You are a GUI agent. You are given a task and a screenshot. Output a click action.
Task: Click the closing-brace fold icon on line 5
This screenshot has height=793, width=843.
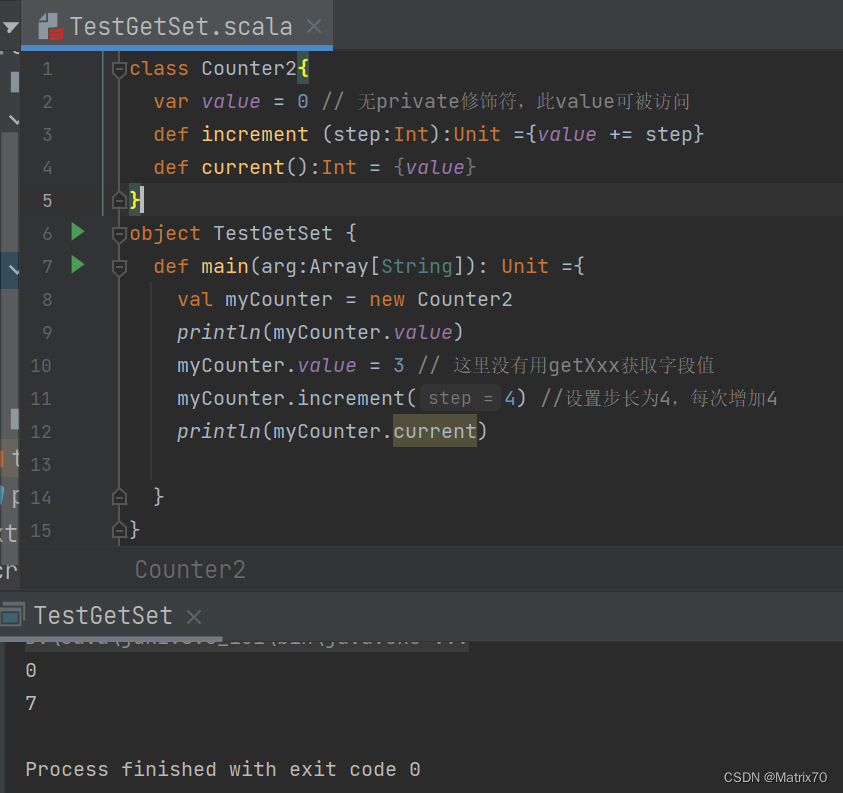click(x=119, y=199)
